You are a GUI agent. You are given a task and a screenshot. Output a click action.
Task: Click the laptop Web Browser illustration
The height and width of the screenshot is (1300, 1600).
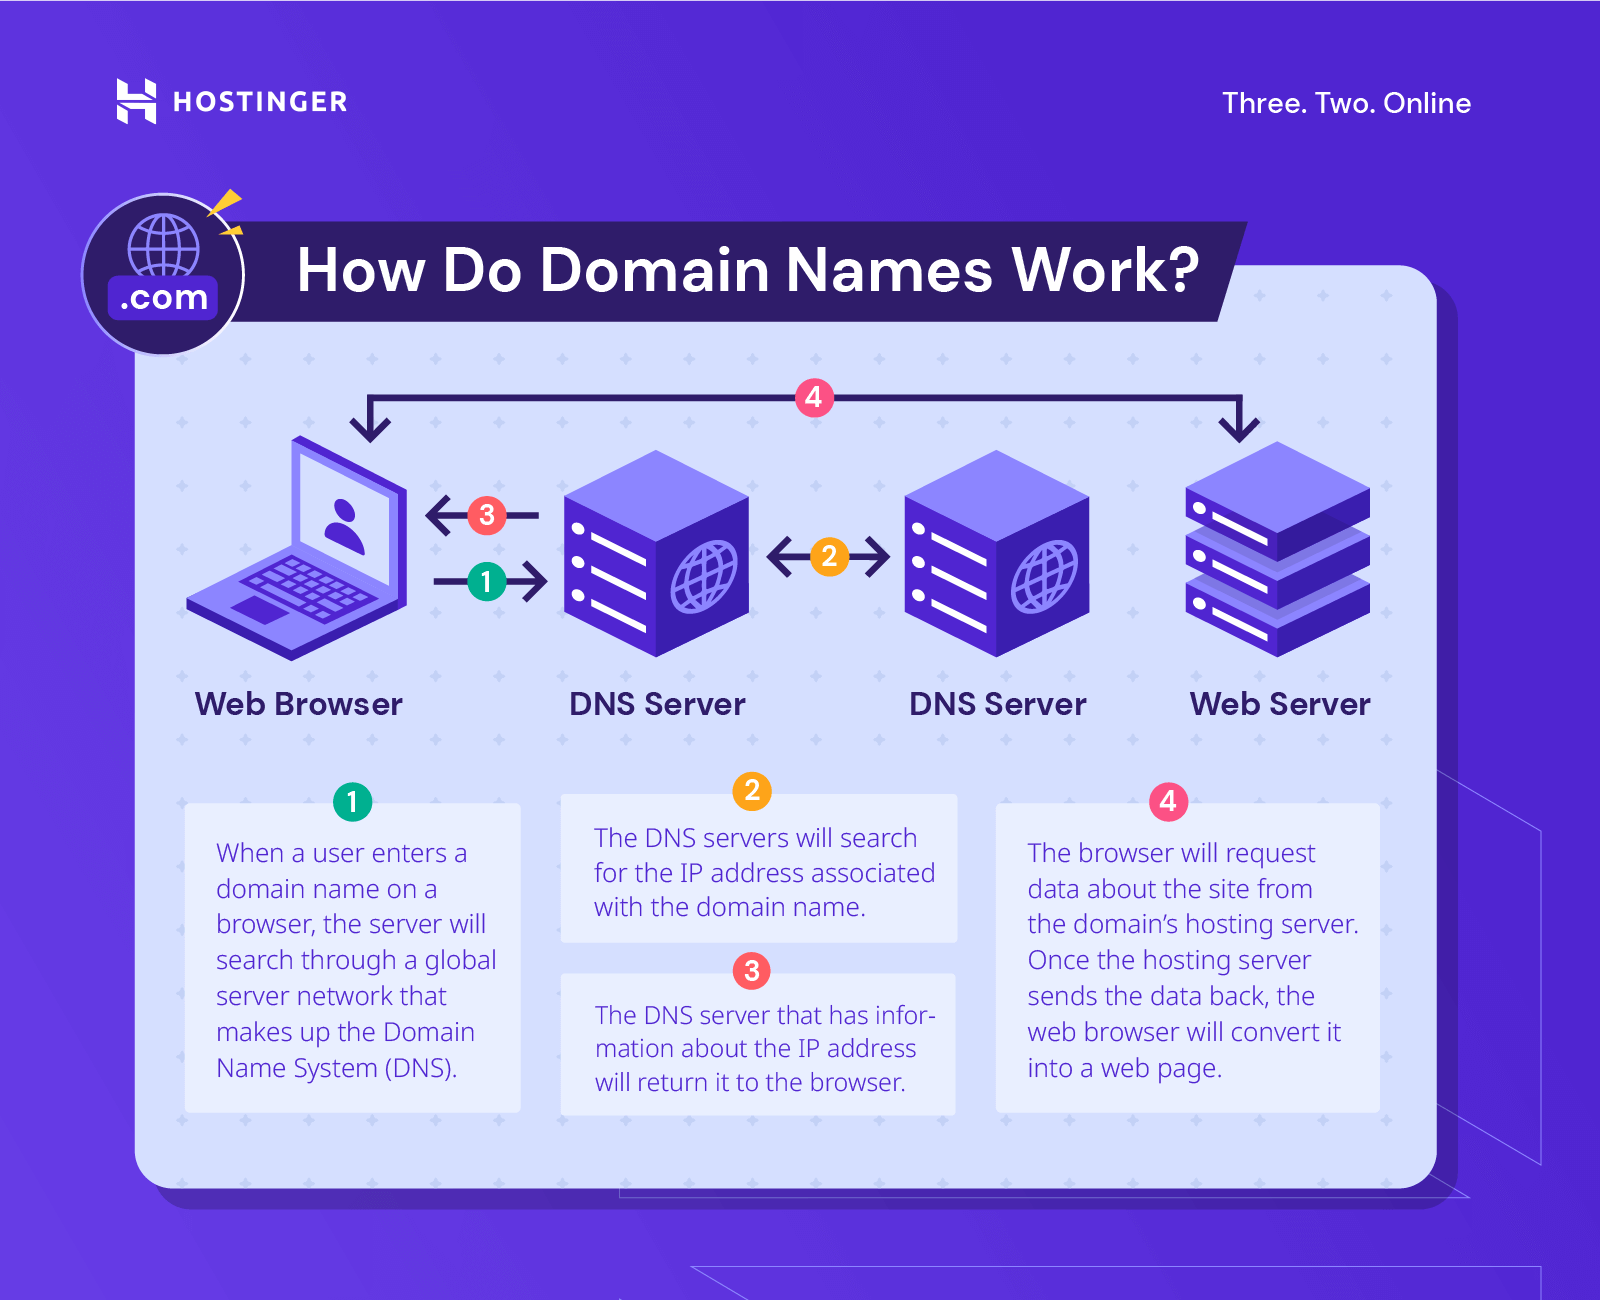click(297, 548)
